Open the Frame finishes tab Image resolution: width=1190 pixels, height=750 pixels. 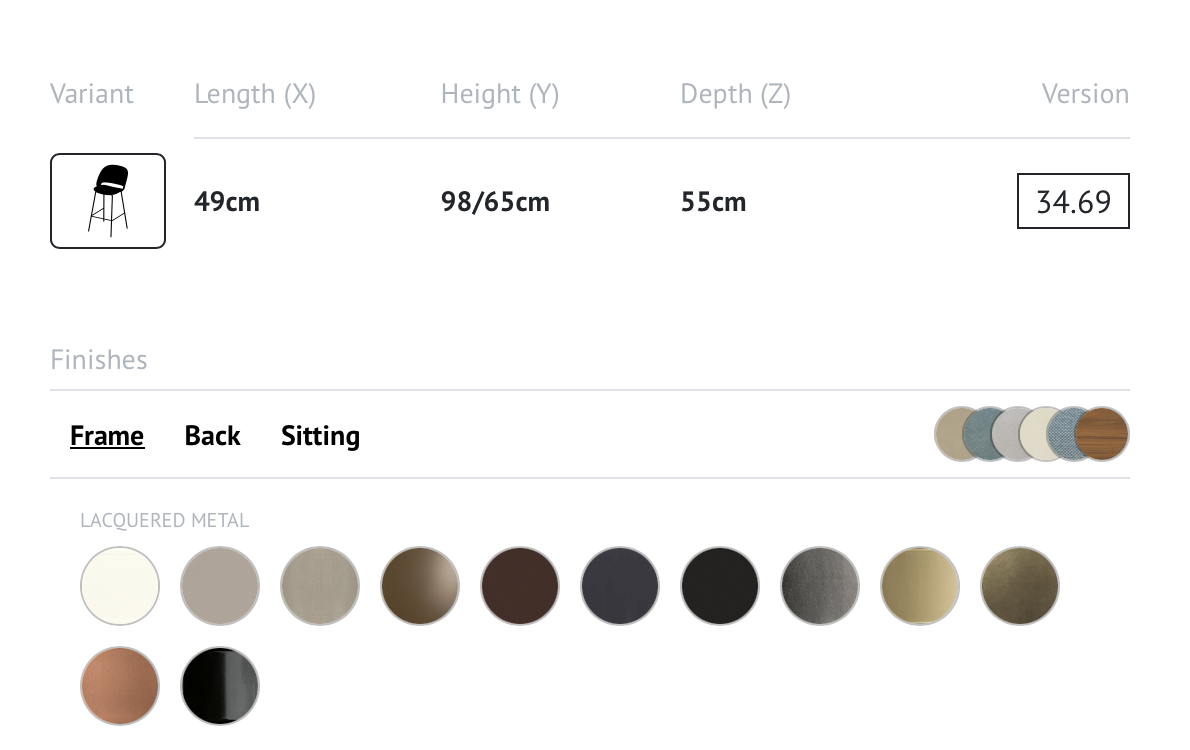click(x=107, y=436)
